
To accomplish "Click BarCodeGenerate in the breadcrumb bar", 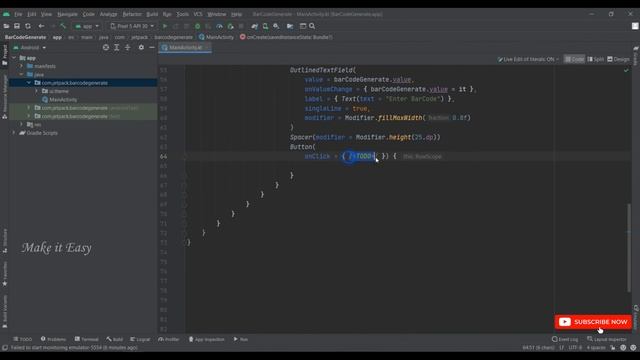I will tap(25, 37).
